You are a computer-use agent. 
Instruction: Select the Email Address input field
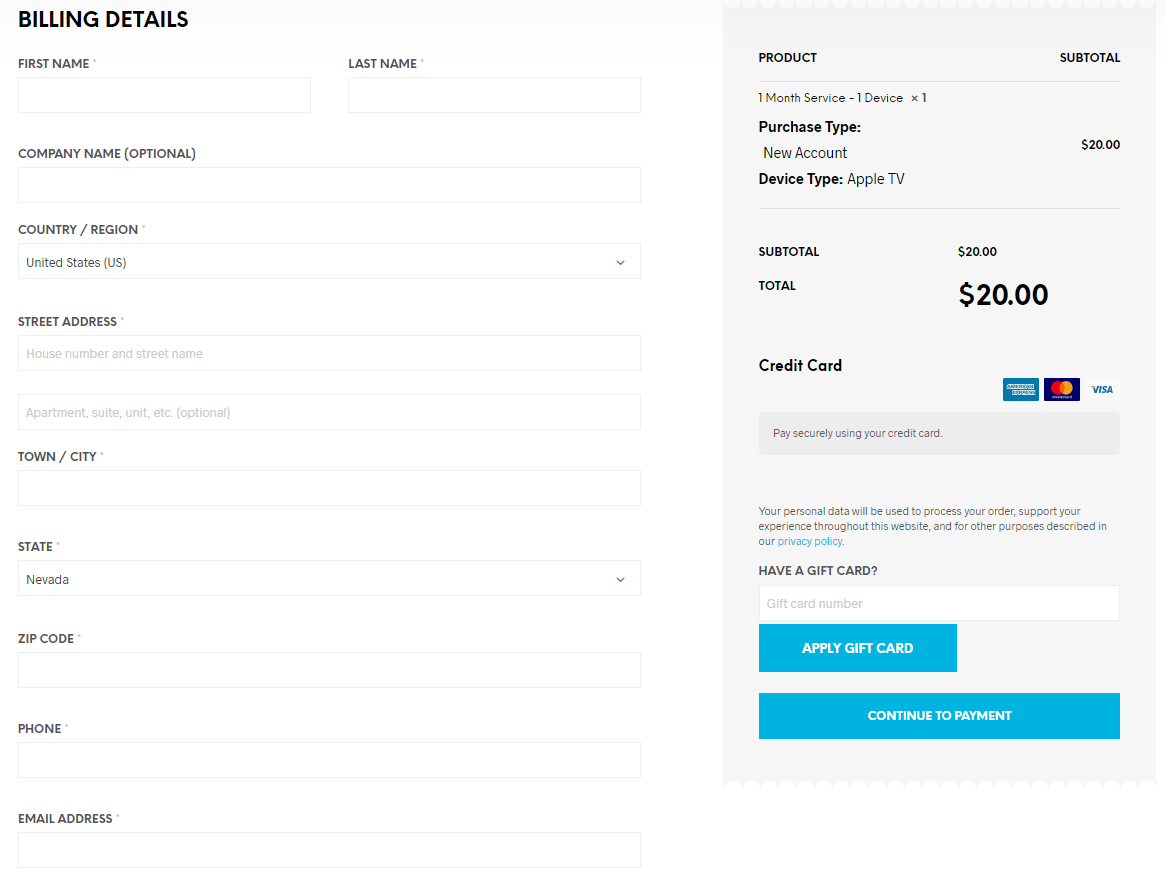pos(329,850)
